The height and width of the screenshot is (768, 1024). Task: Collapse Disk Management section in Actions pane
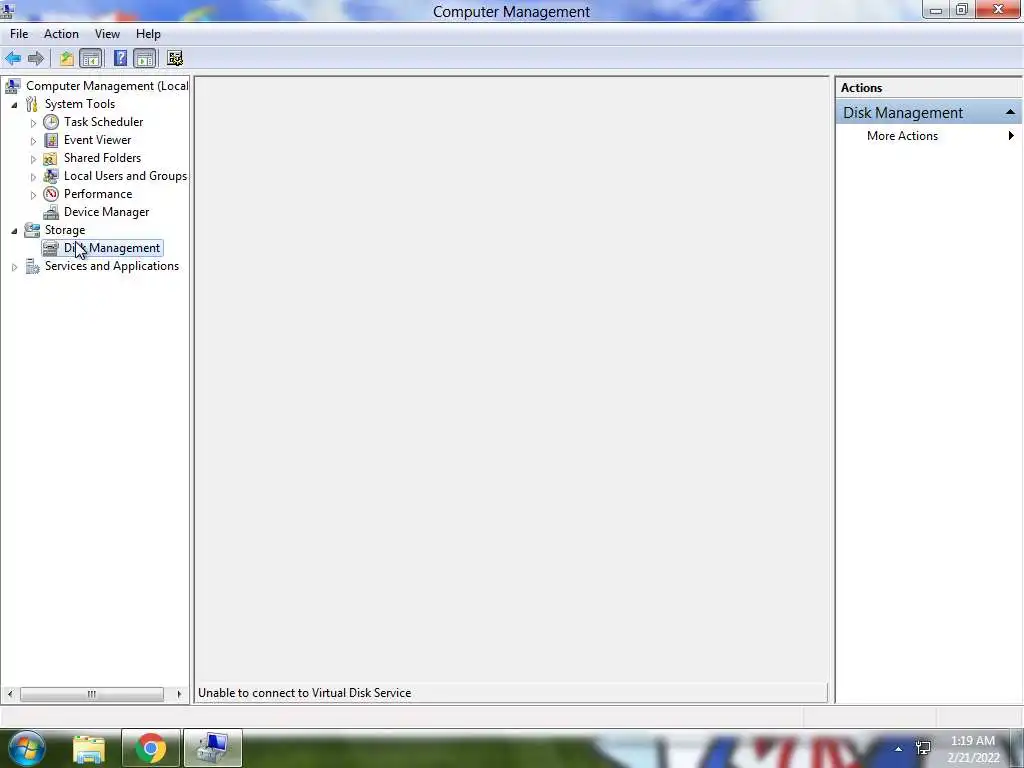click(1010, 112)
